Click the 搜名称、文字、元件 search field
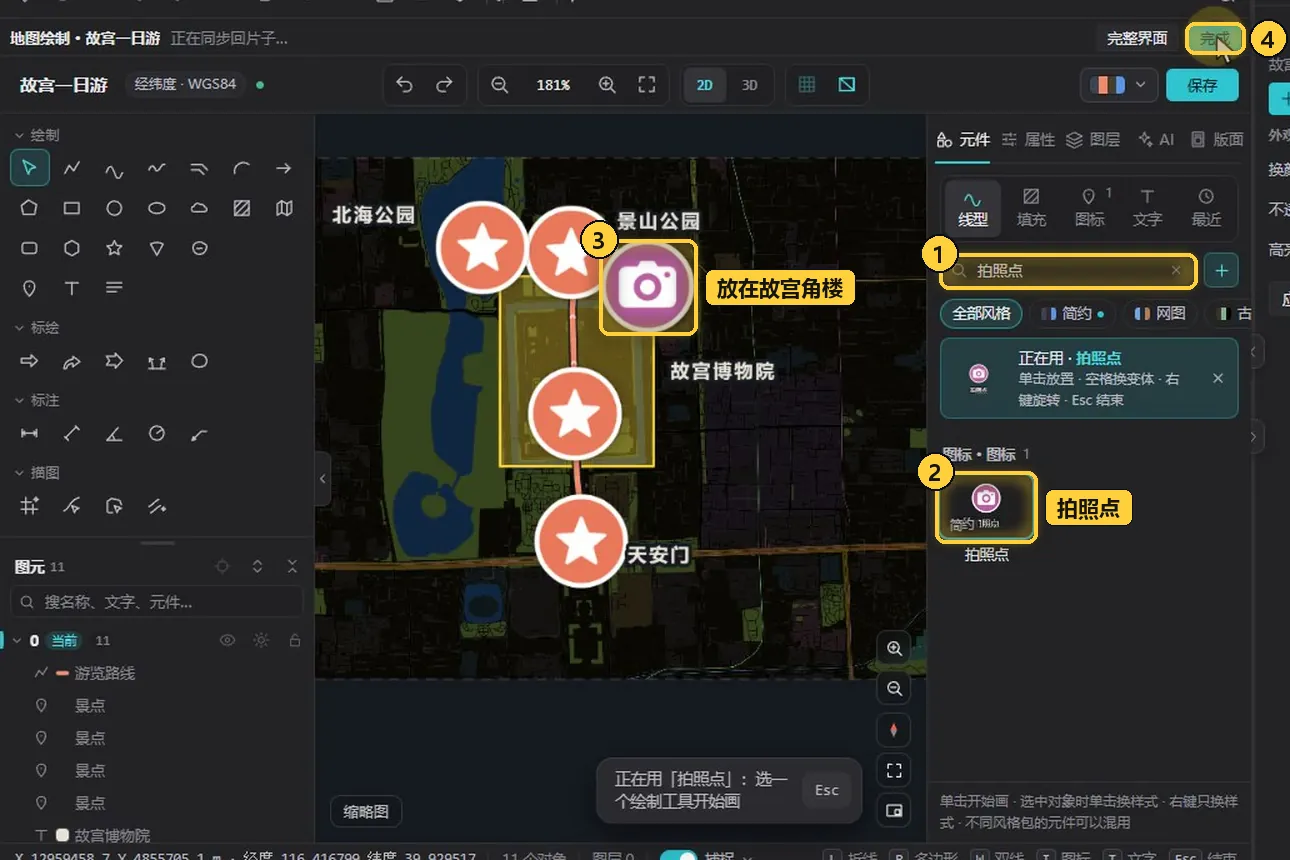This screenshot has width=1290, height=860. click(x=157, y=602)
